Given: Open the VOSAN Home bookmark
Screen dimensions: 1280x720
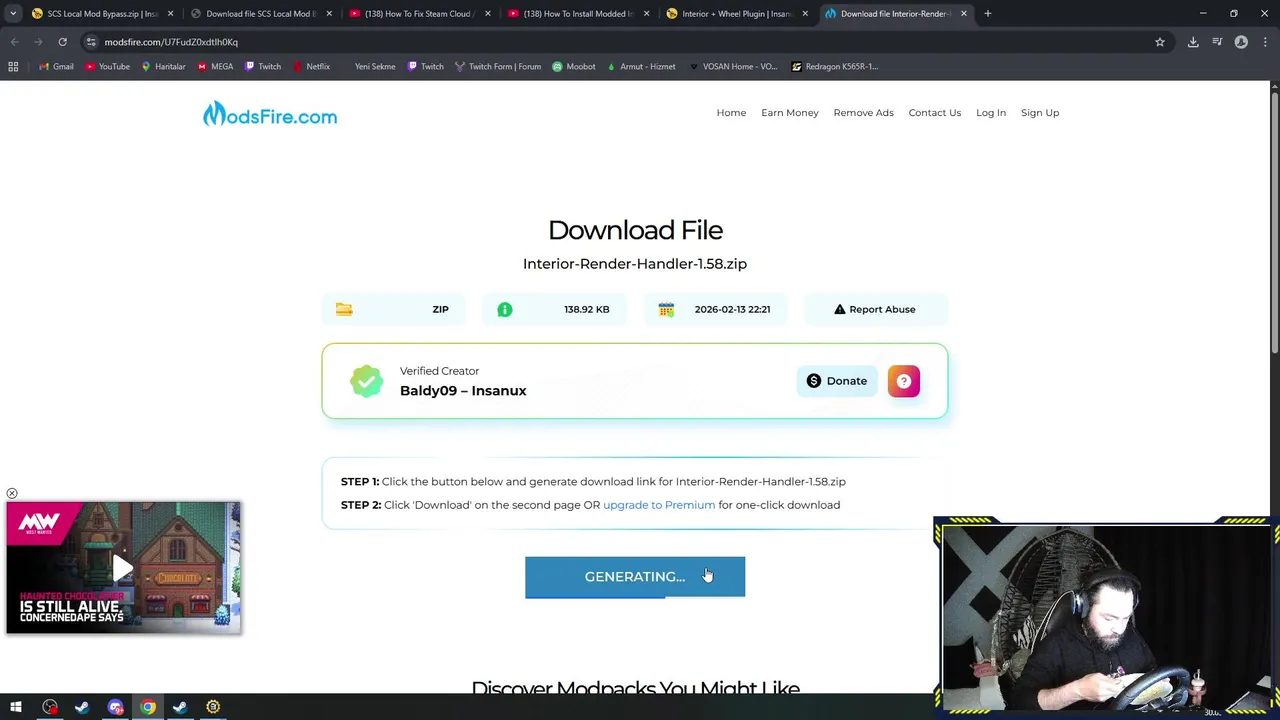Looking at the screenshot, I should pos(733,67).
